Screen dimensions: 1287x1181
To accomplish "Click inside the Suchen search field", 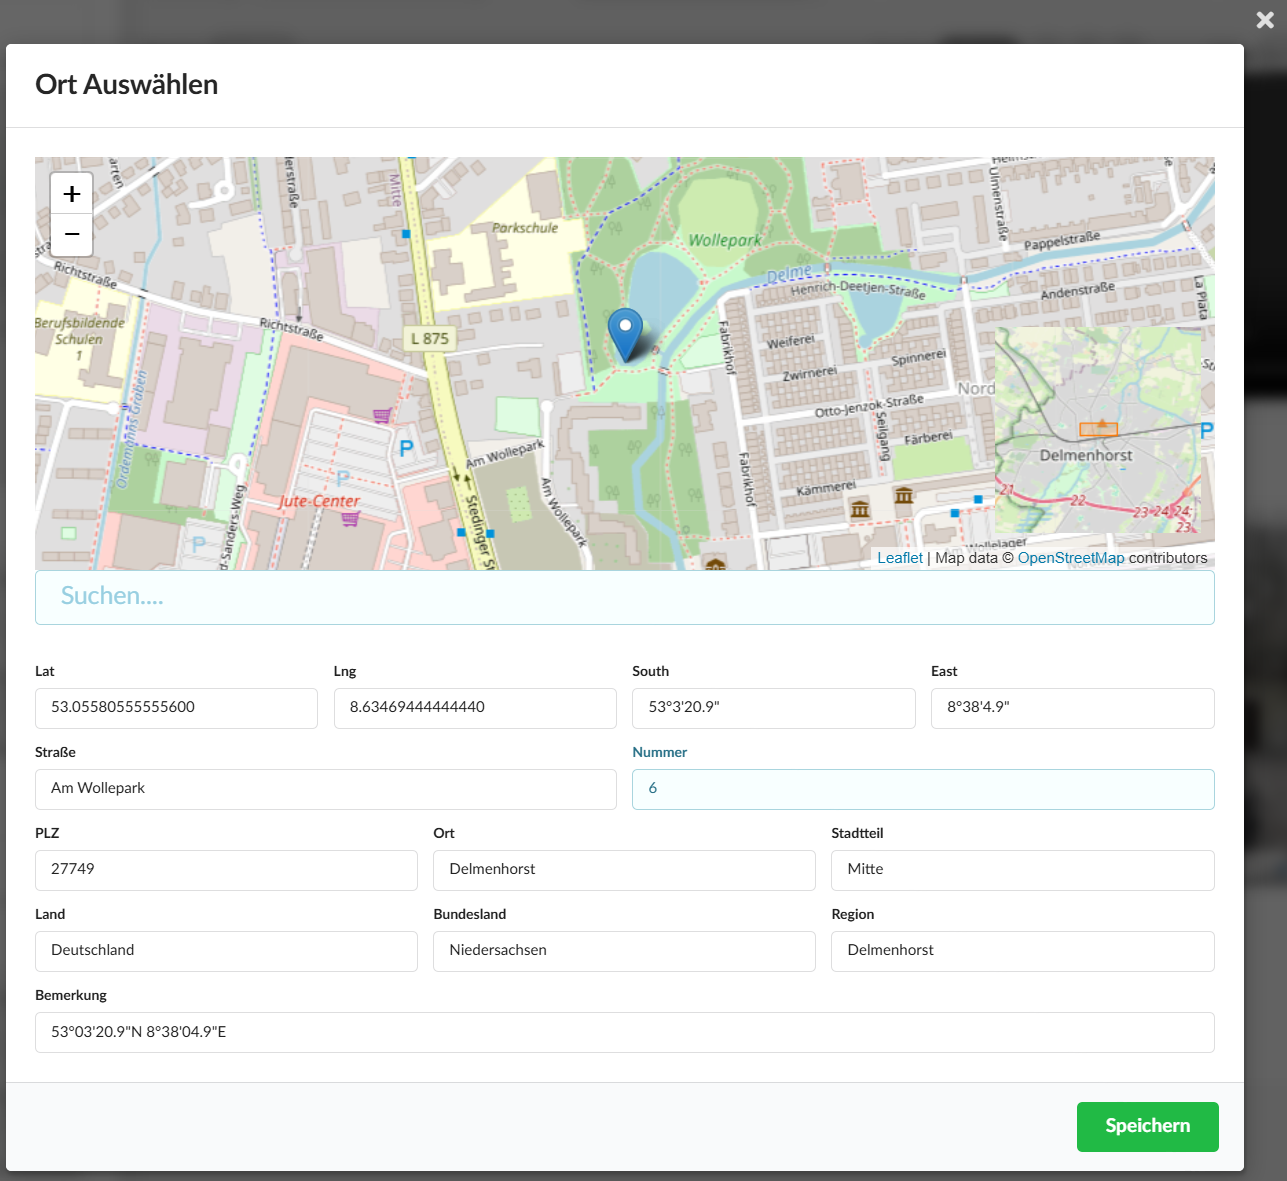I will [x=625, y=596].
